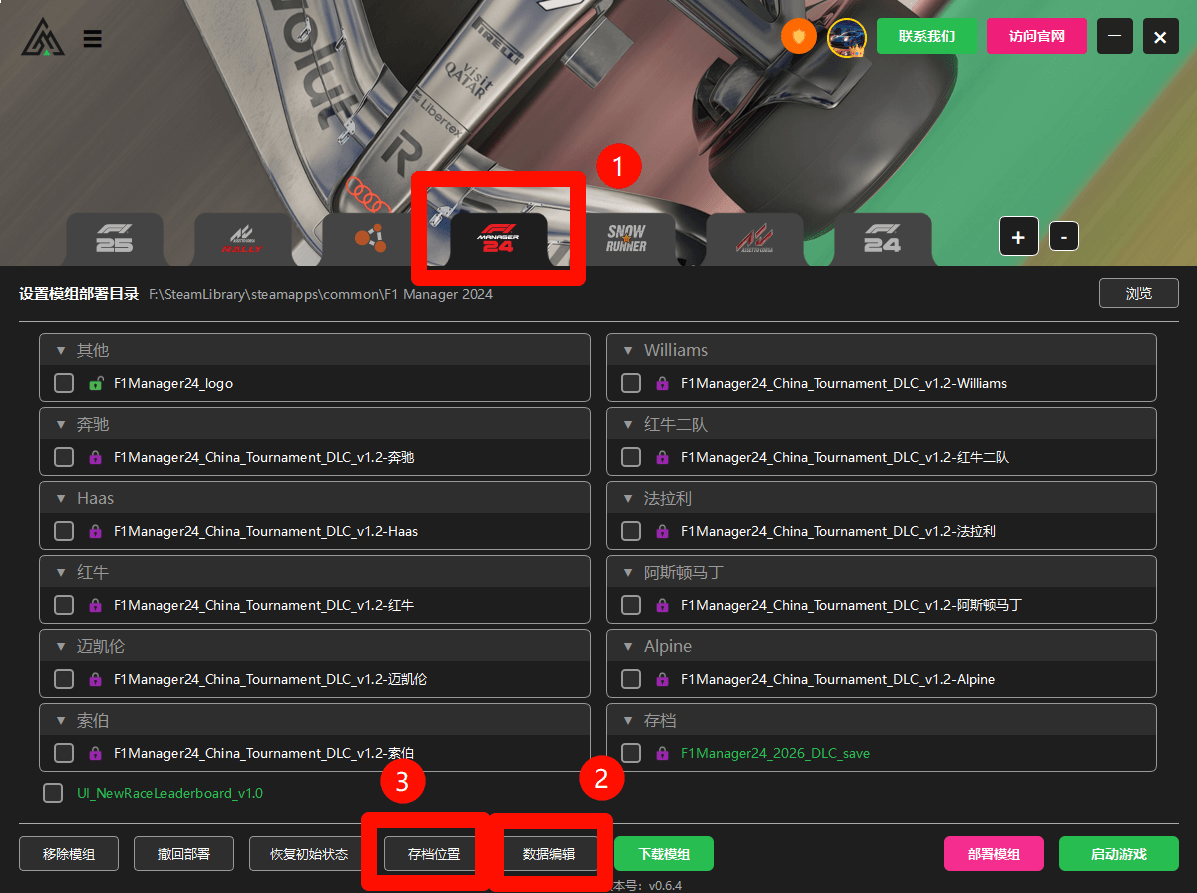Collapse the 阿斯顿马丁 group
This screenshot has height=893, width=1197.
[x=628, y=573]
